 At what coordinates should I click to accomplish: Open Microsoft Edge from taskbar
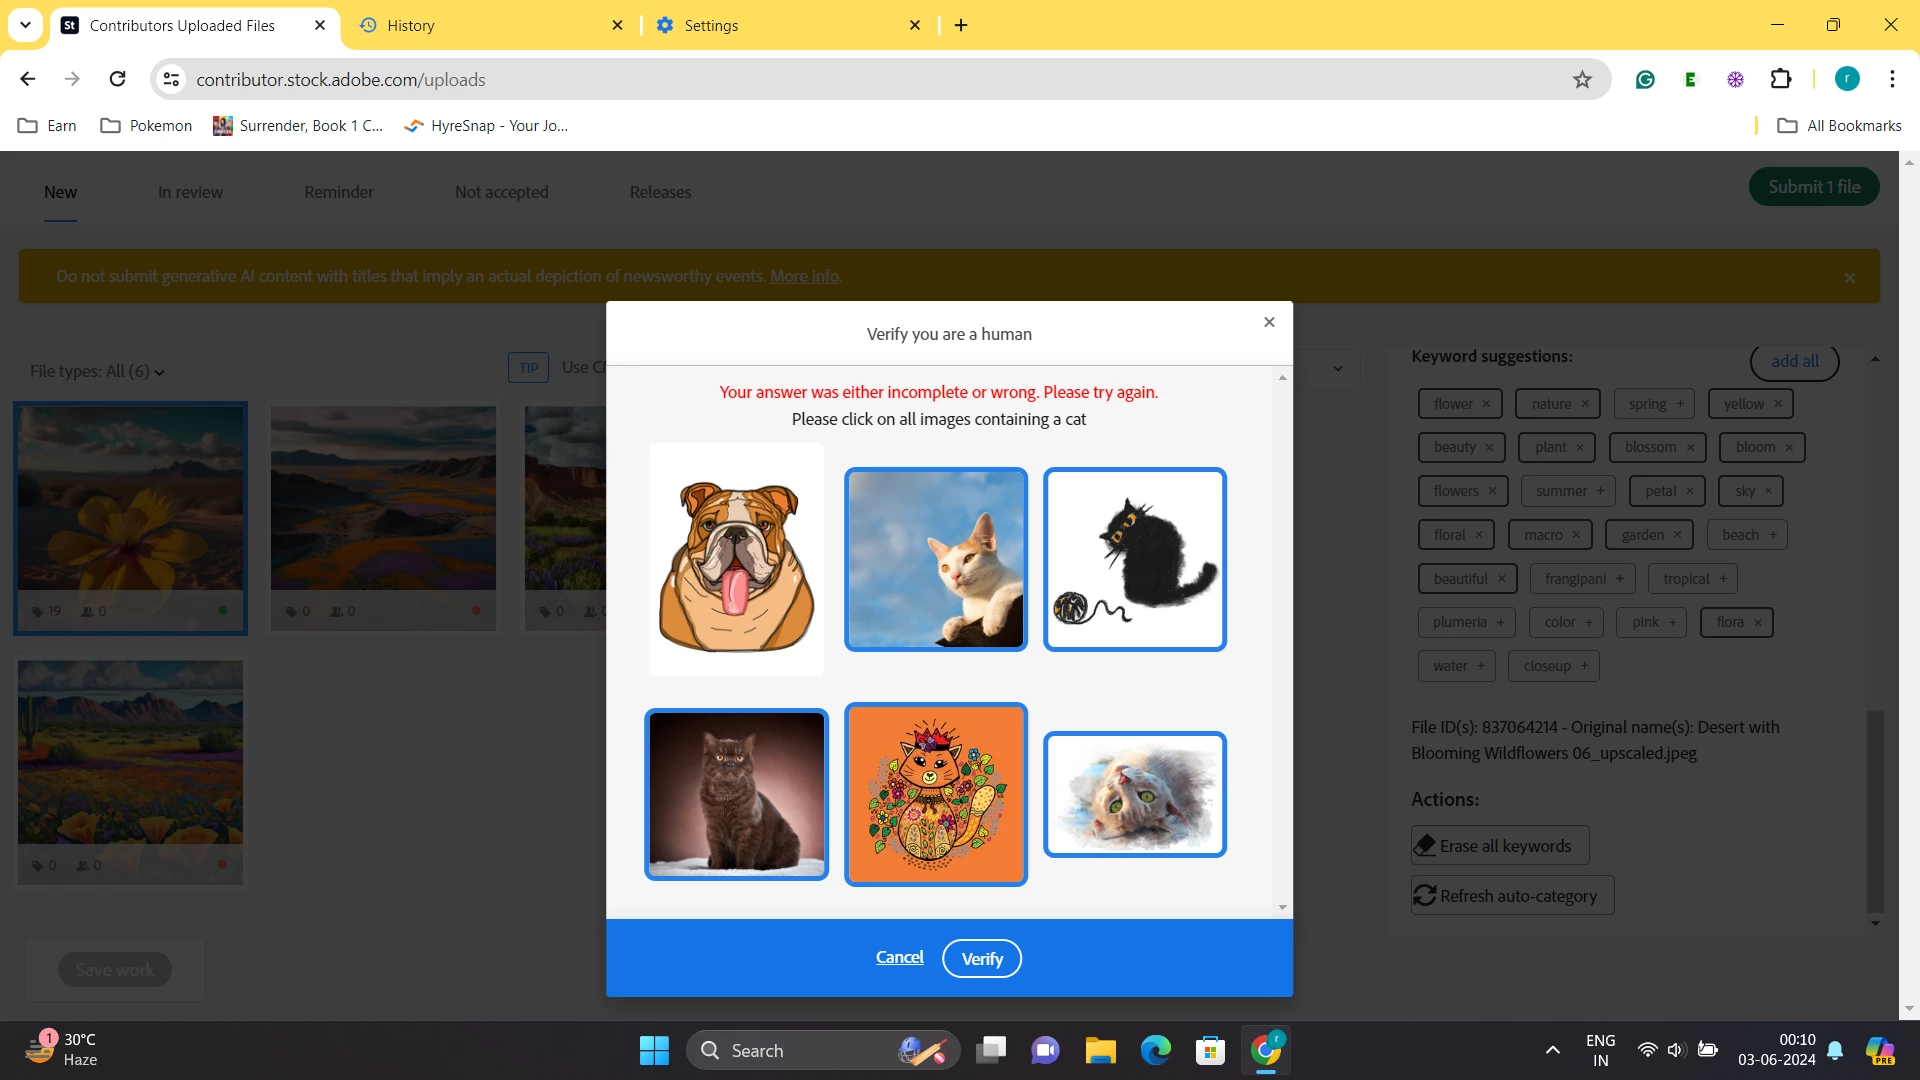1155,1050
